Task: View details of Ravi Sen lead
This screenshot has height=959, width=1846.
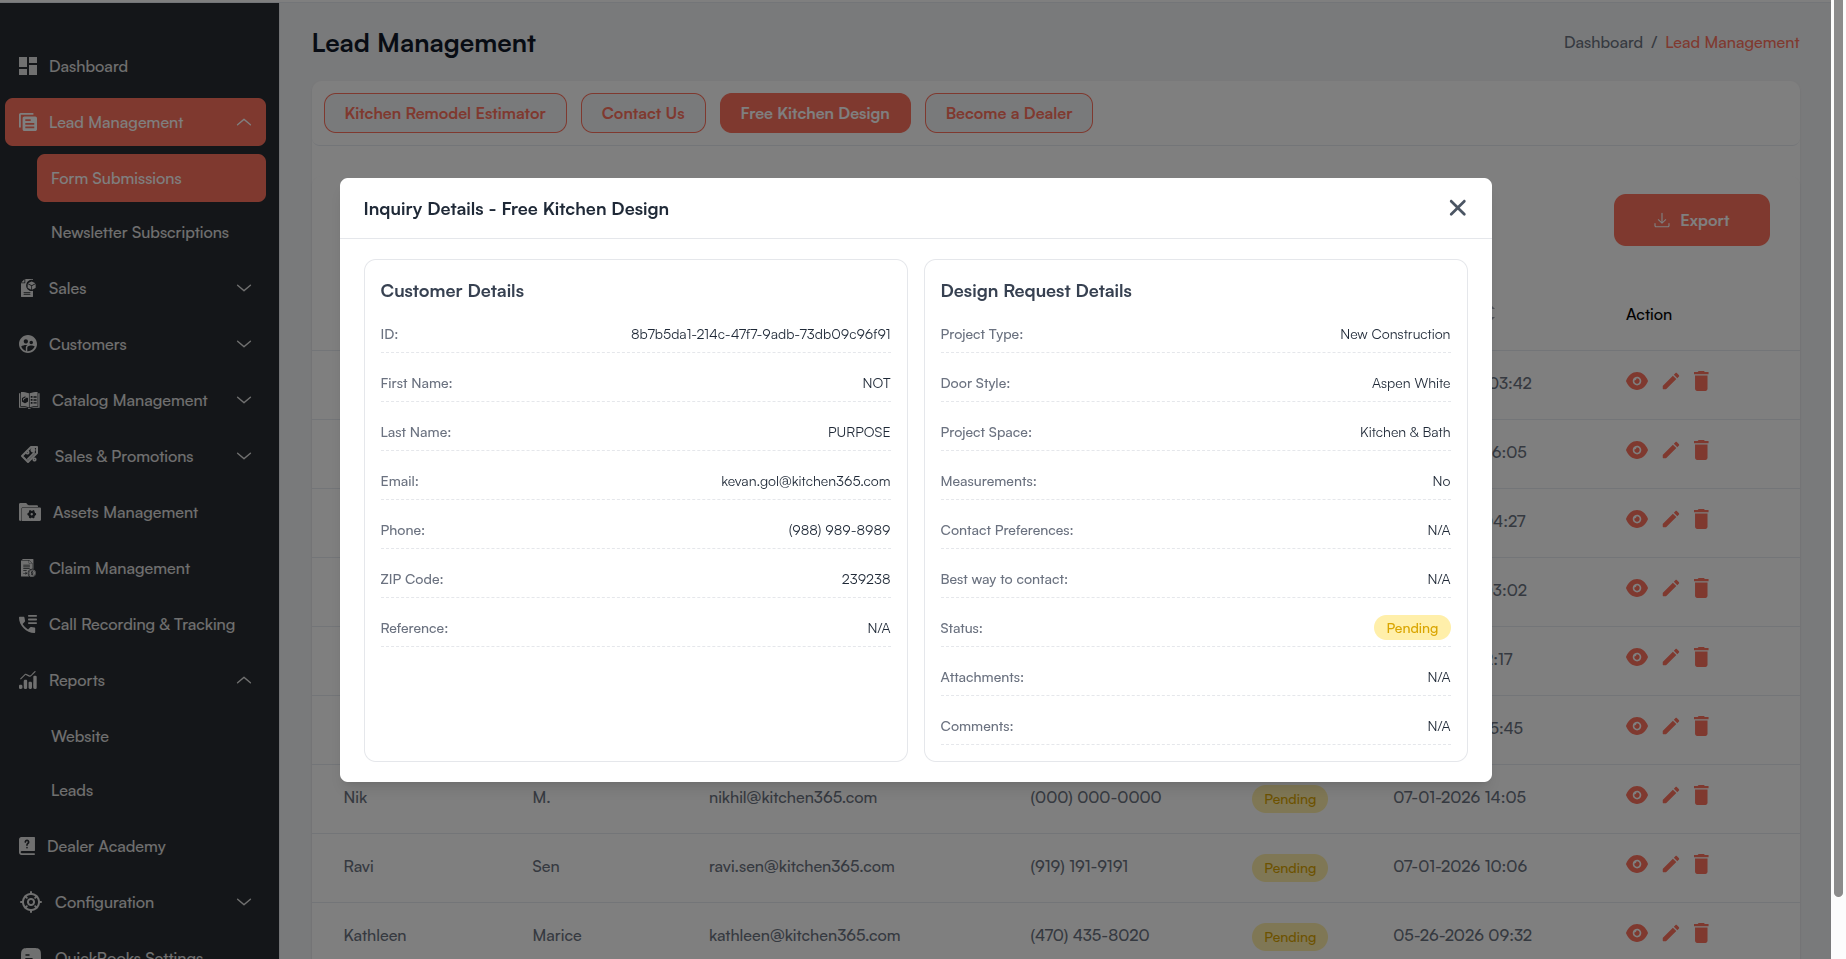Action: point(1637,865)
